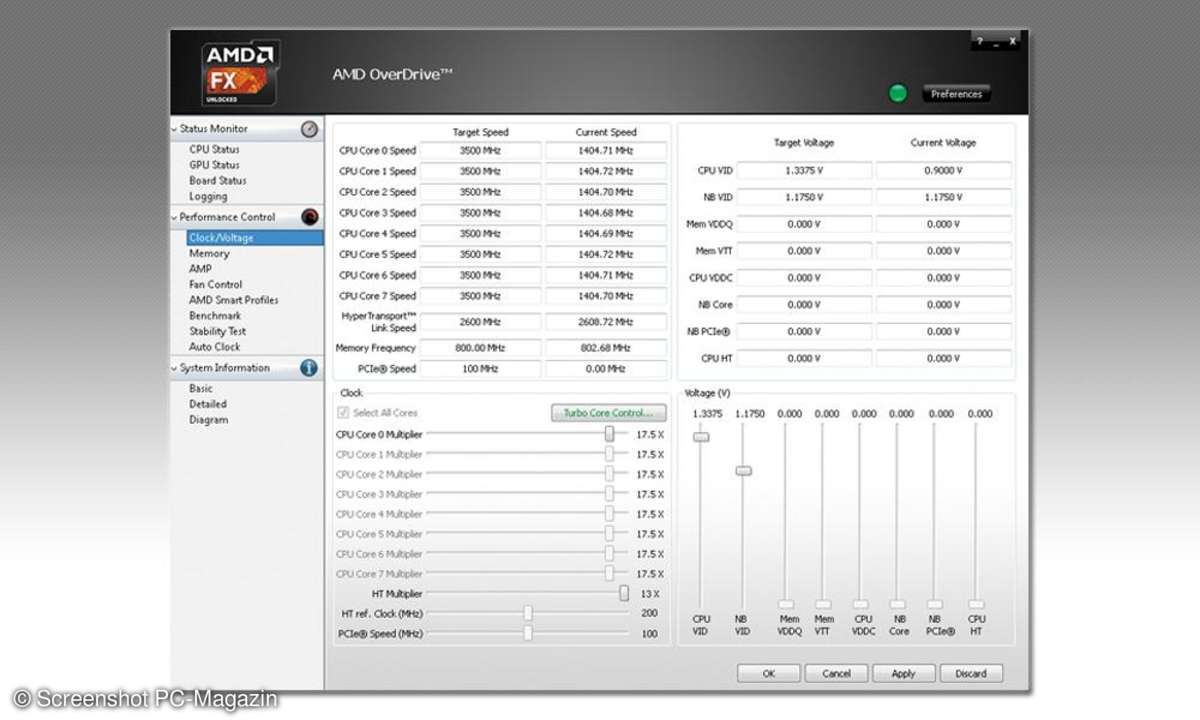Open the AMP page
Screen dimensions: 1200x720
200,269
